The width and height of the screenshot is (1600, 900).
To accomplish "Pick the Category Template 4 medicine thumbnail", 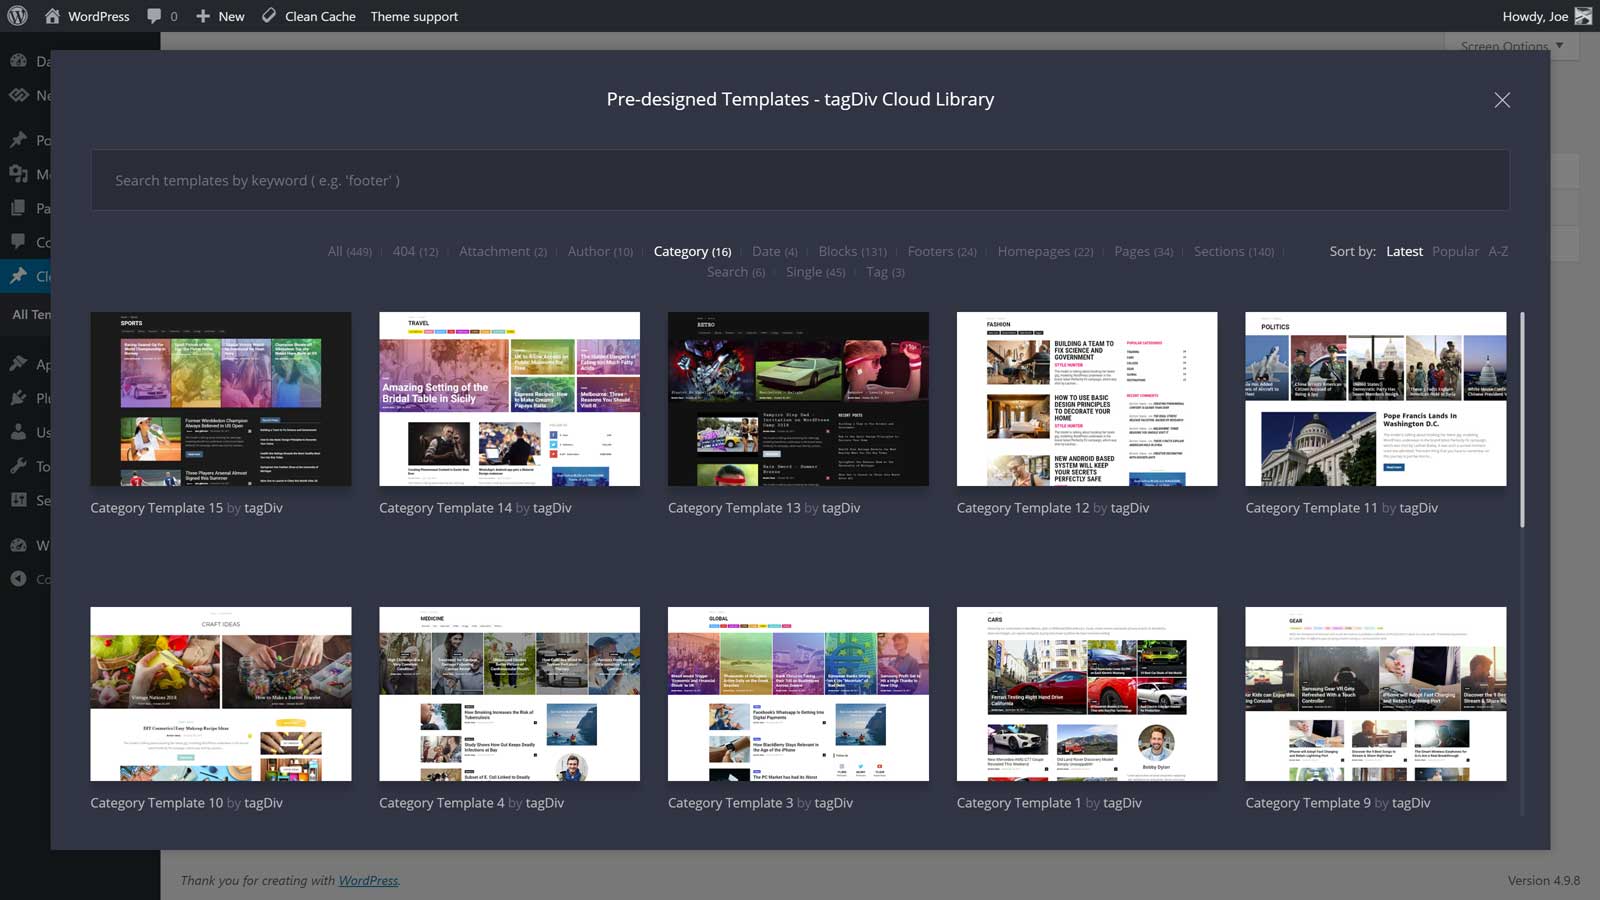I will tap(509, 694).
